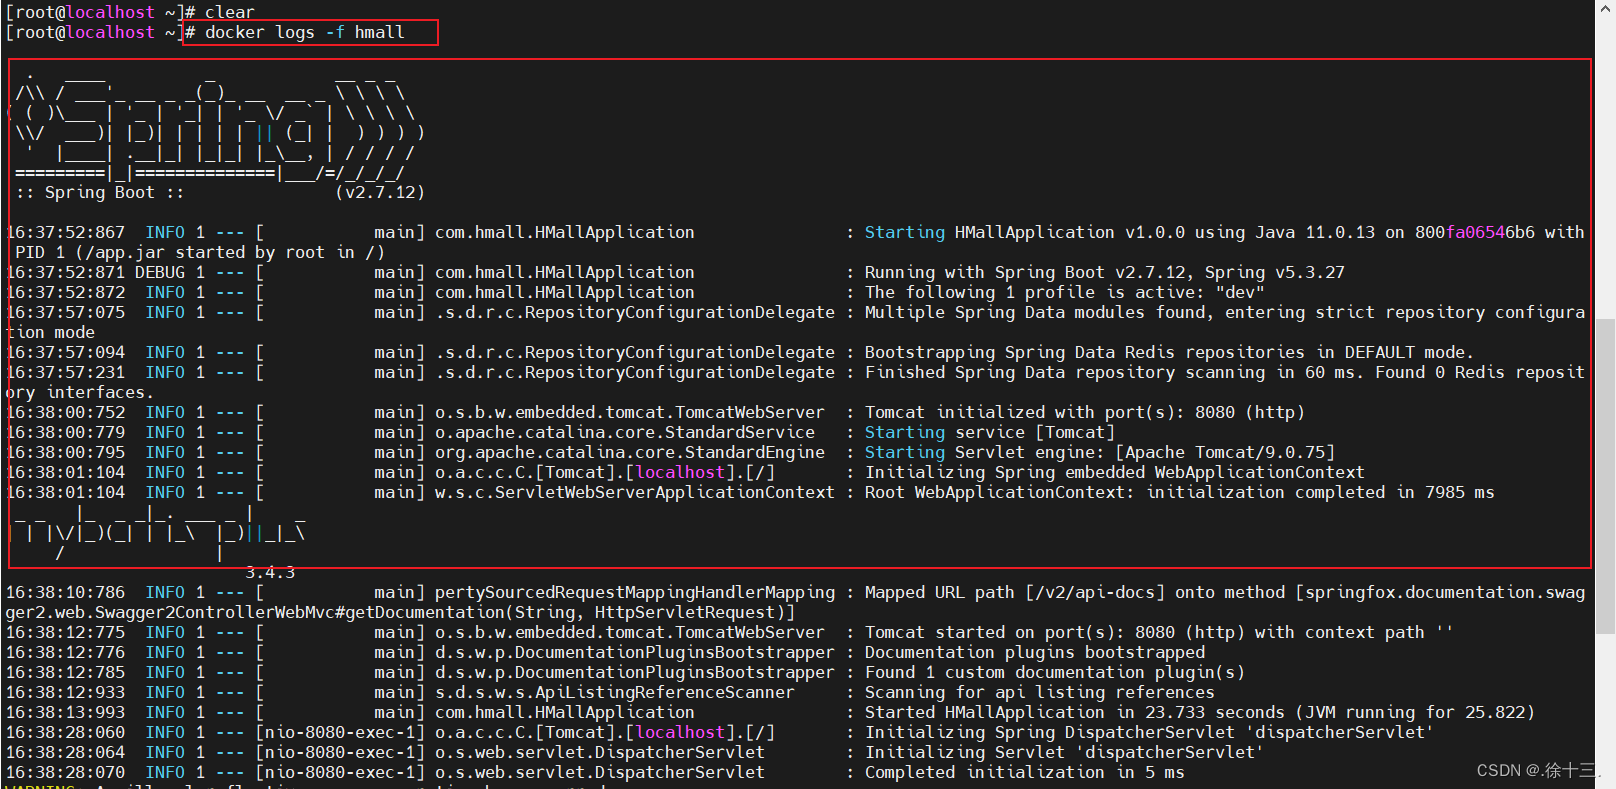Select the '(v2.7.12)' version text

tap(380, 192)
